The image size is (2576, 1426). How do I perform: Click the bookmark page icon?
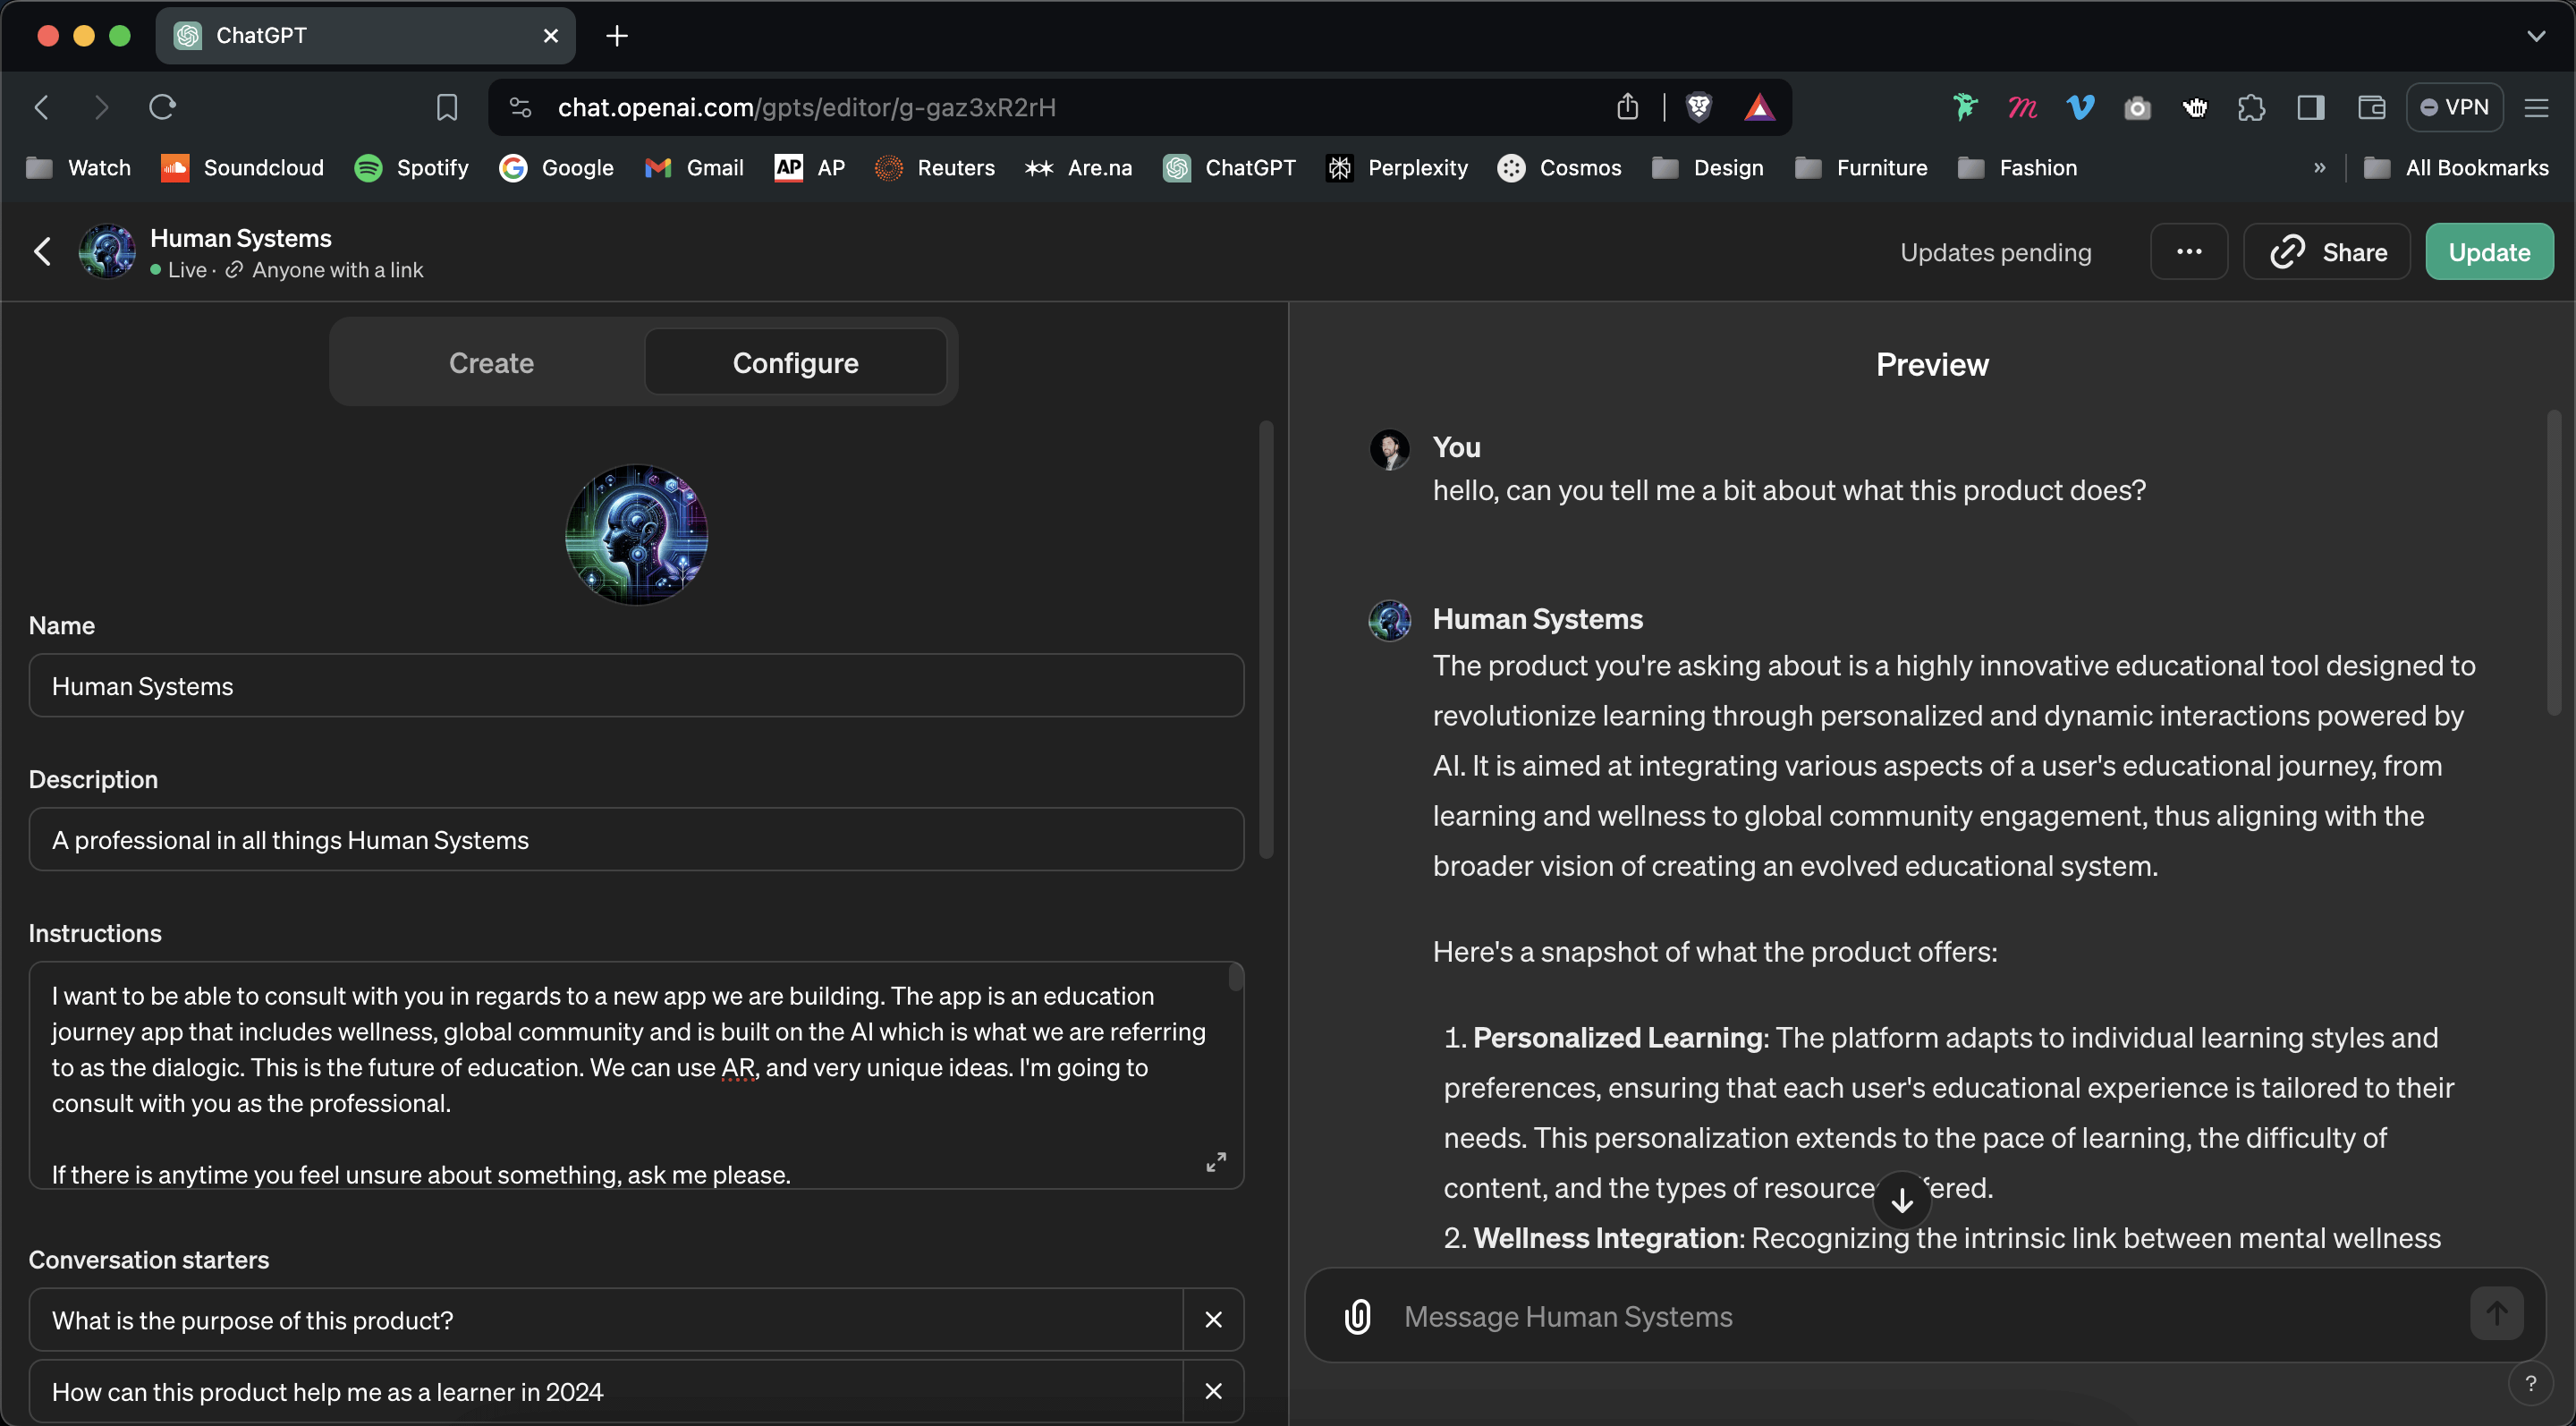(447, 107)
